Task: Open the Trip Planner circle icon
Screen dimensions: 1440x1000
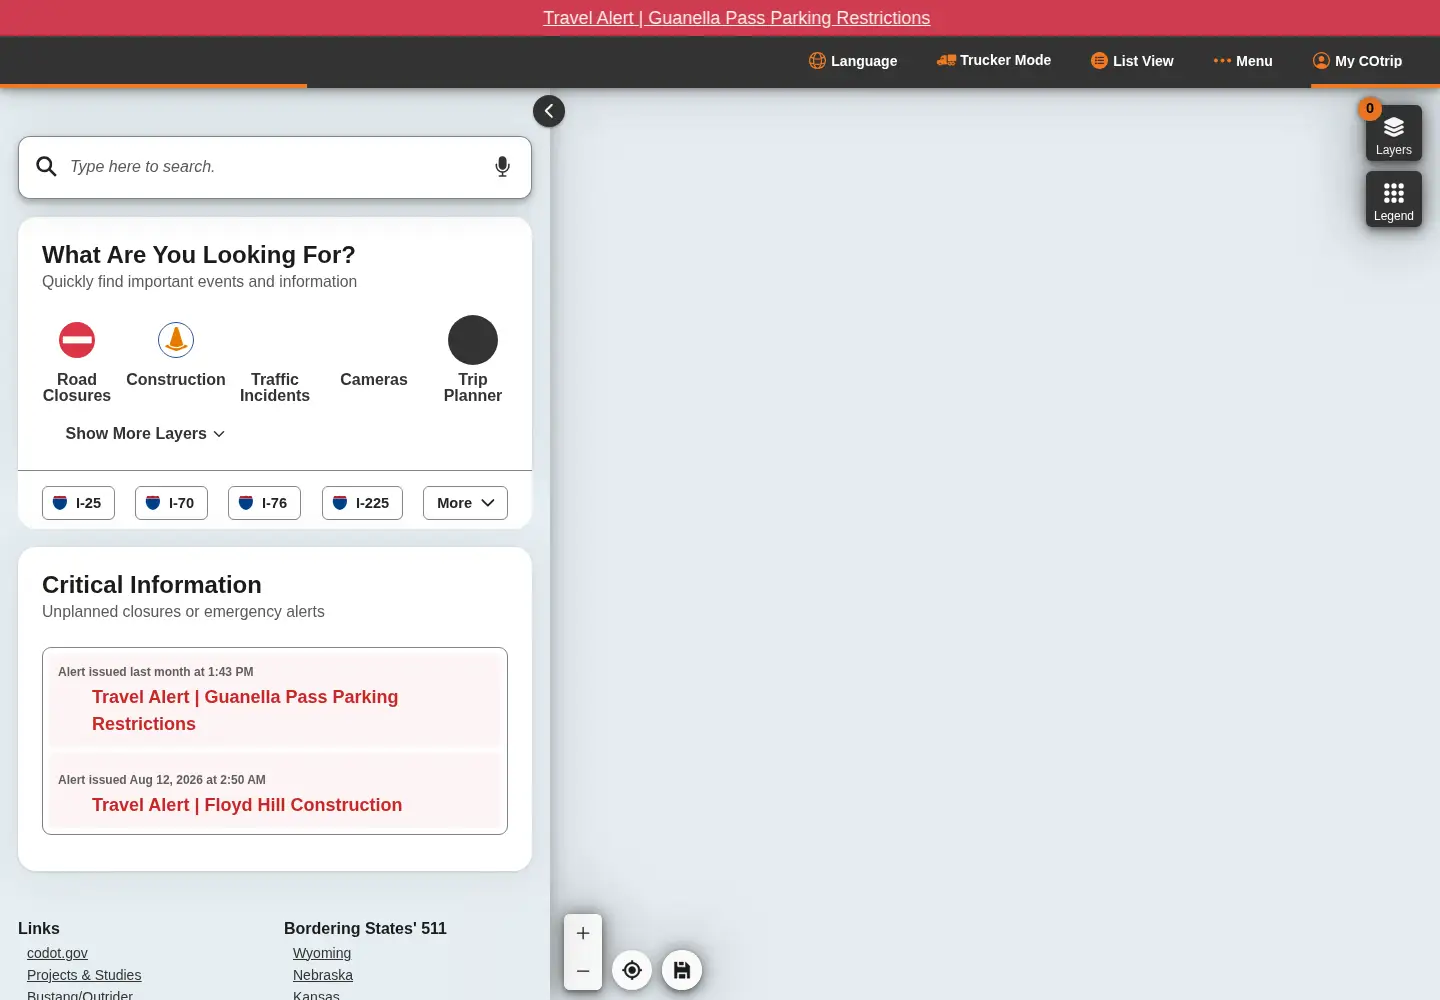Action: (473, 340)
